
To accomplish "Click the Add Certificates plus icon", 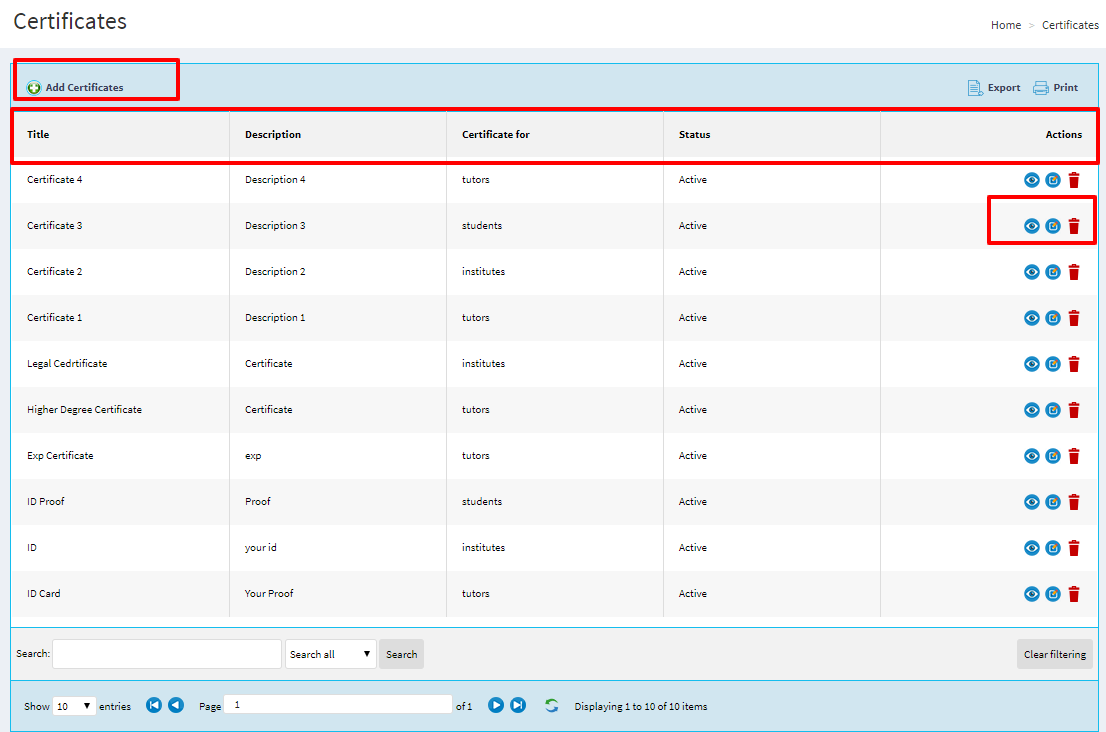I will [34, 88].
